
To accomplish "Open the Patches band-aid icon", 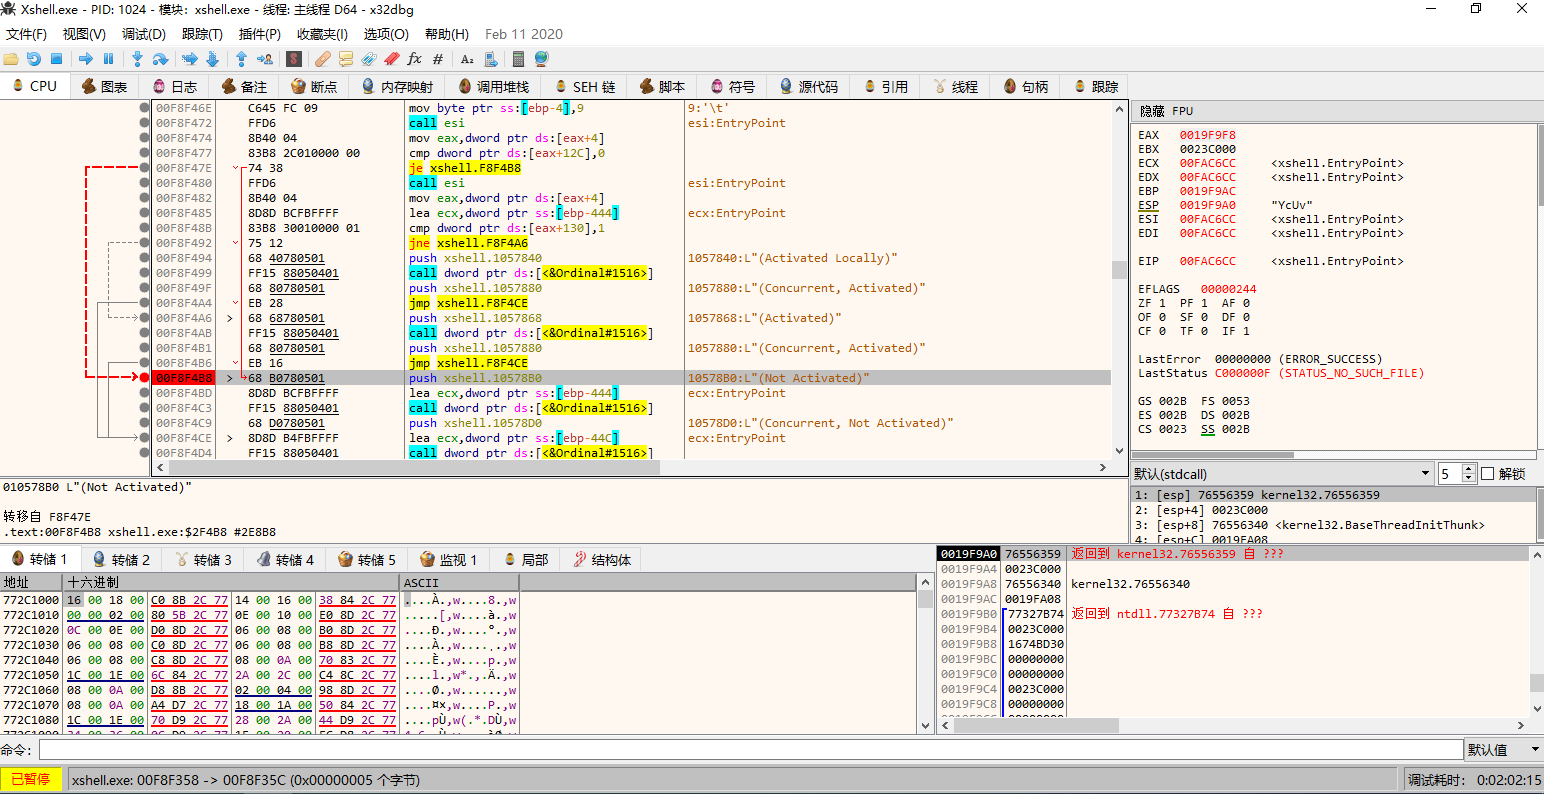I will (323, 59).
